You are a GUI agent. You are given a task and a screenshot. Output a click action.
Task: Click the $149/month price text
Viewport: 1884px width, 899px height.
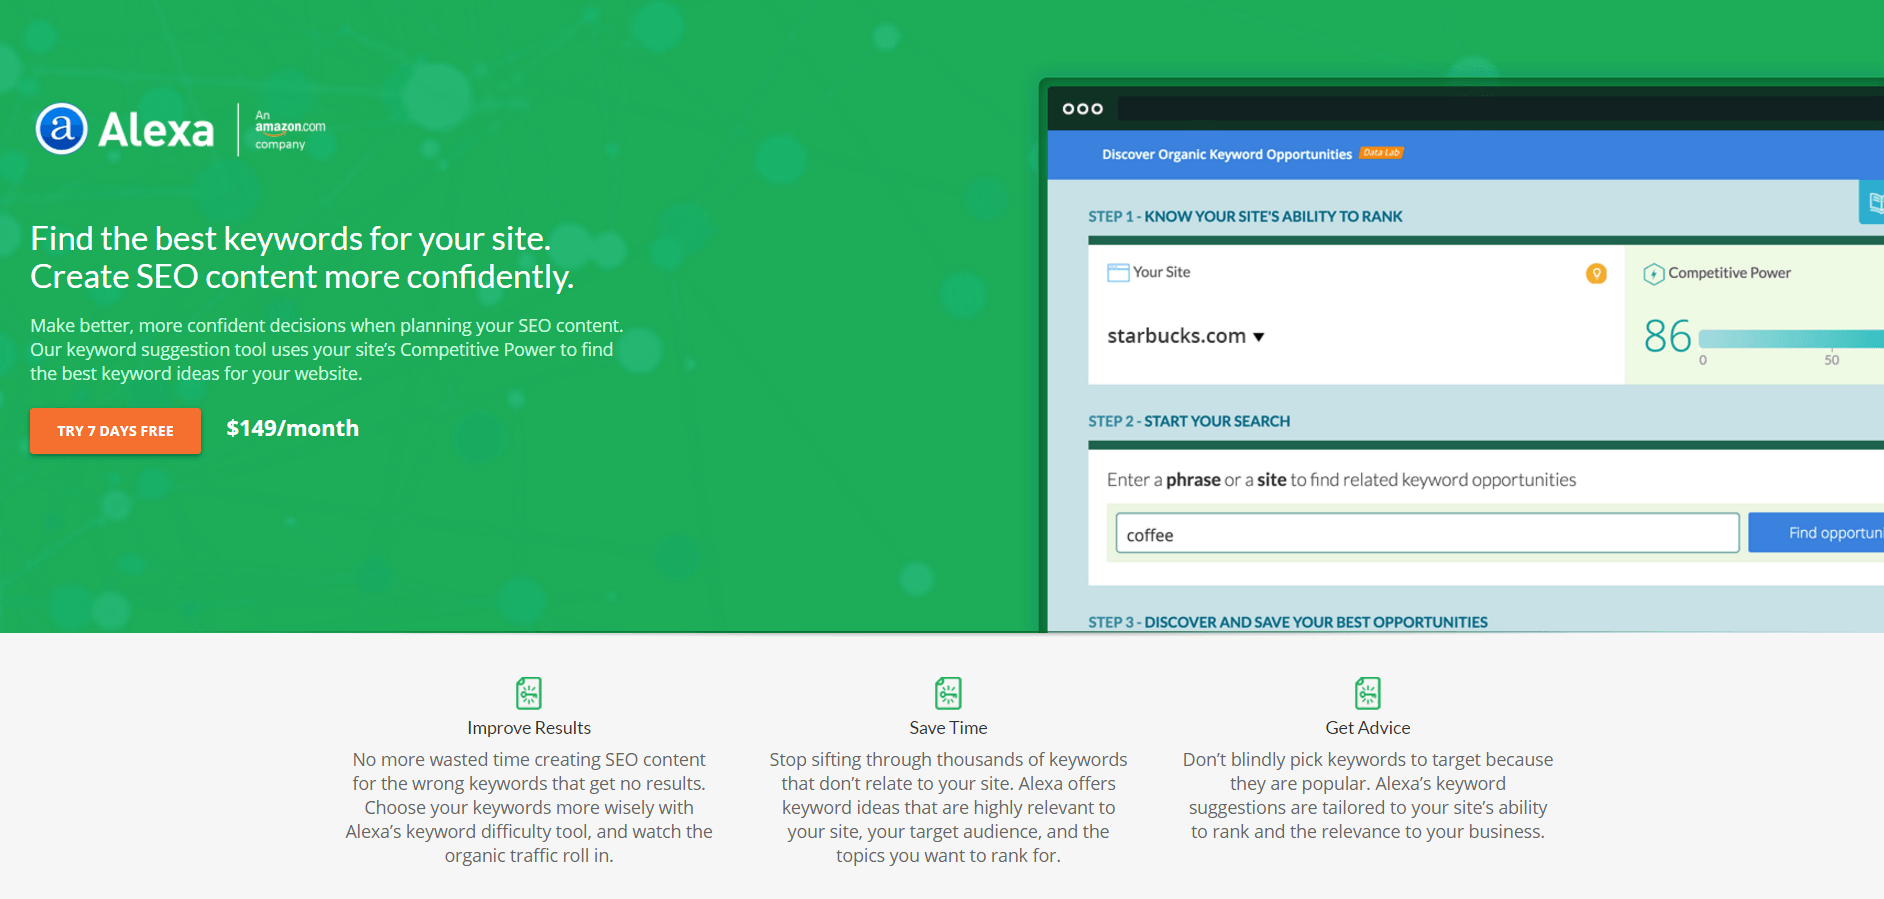292,428
